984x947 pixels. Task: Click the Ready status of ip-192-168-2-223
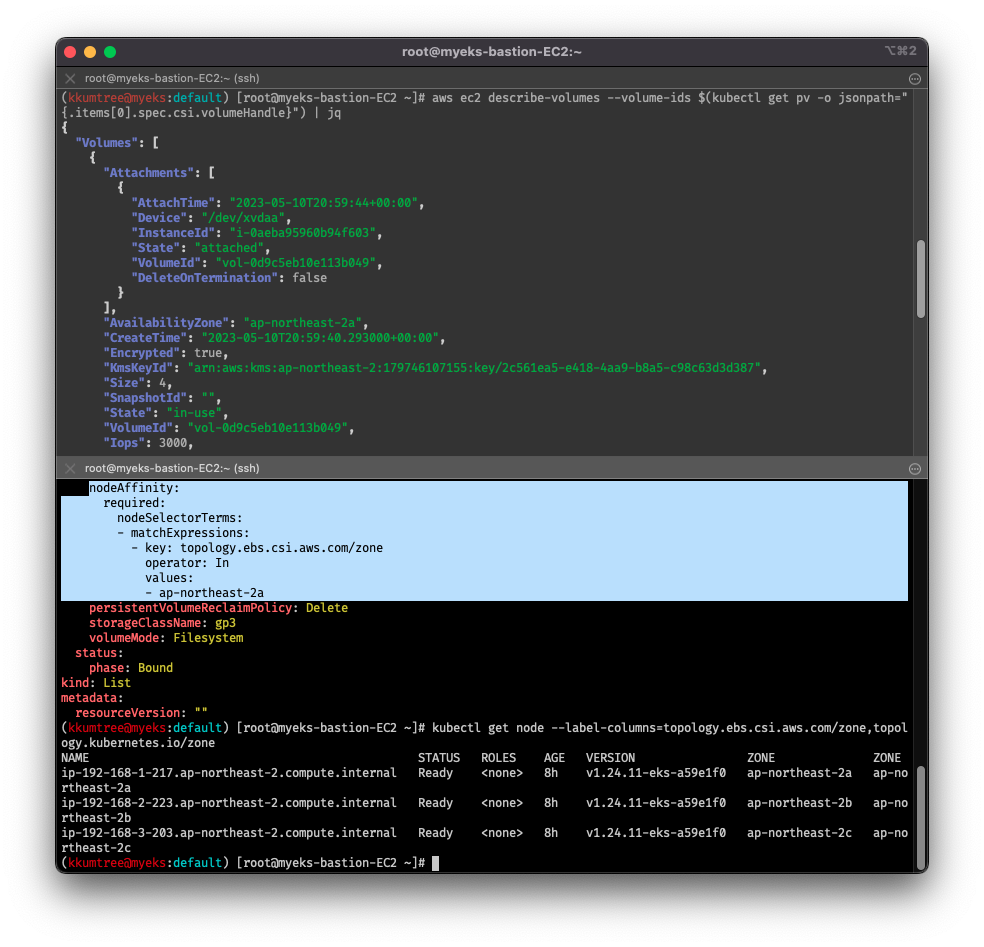(x=436, y=804)
